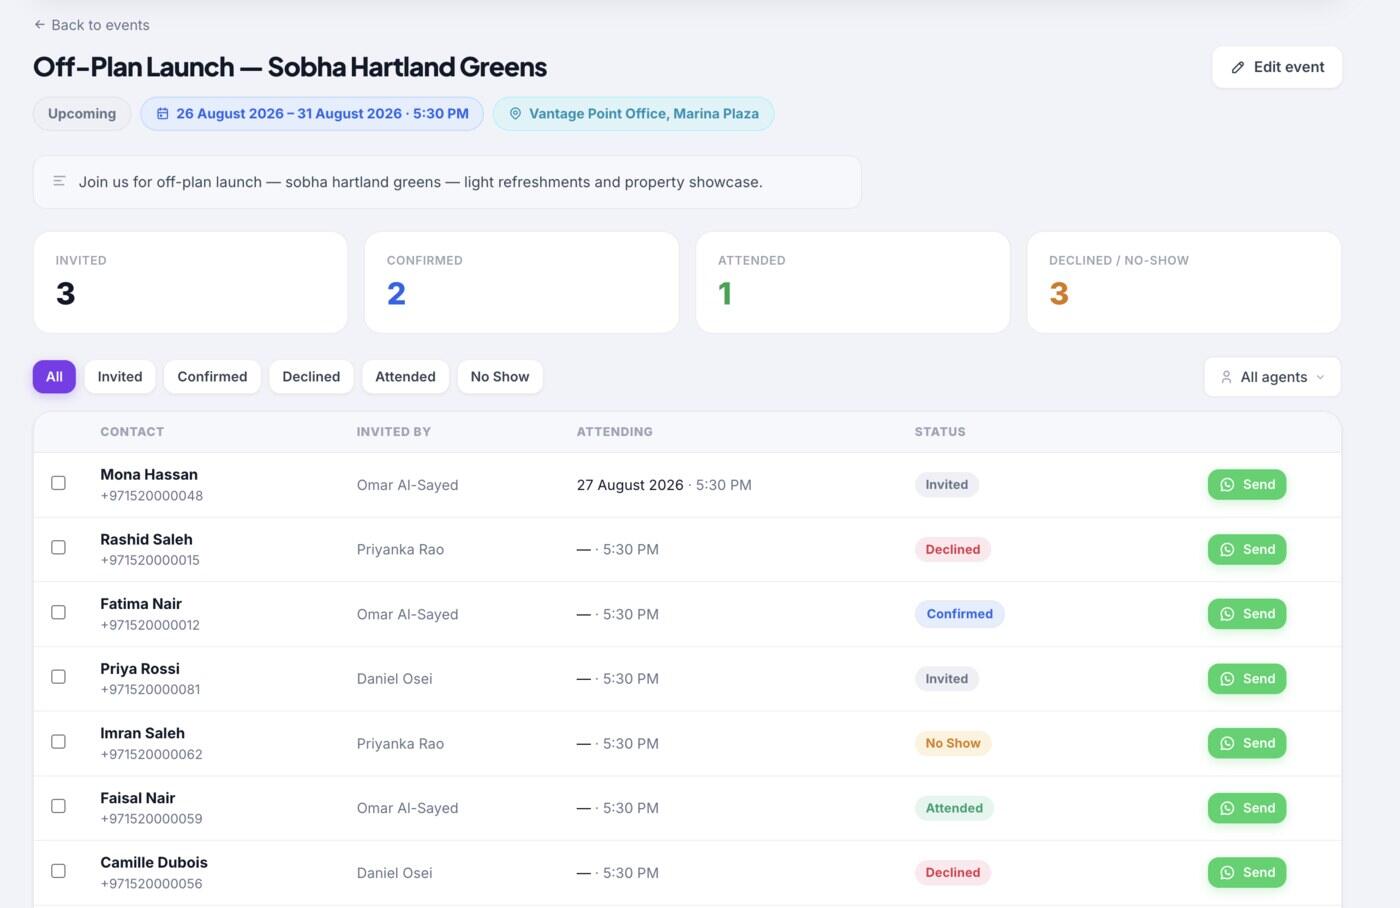Select the checkbox for Mona Hassan
Screen dimensions: 1400x908
58,483
